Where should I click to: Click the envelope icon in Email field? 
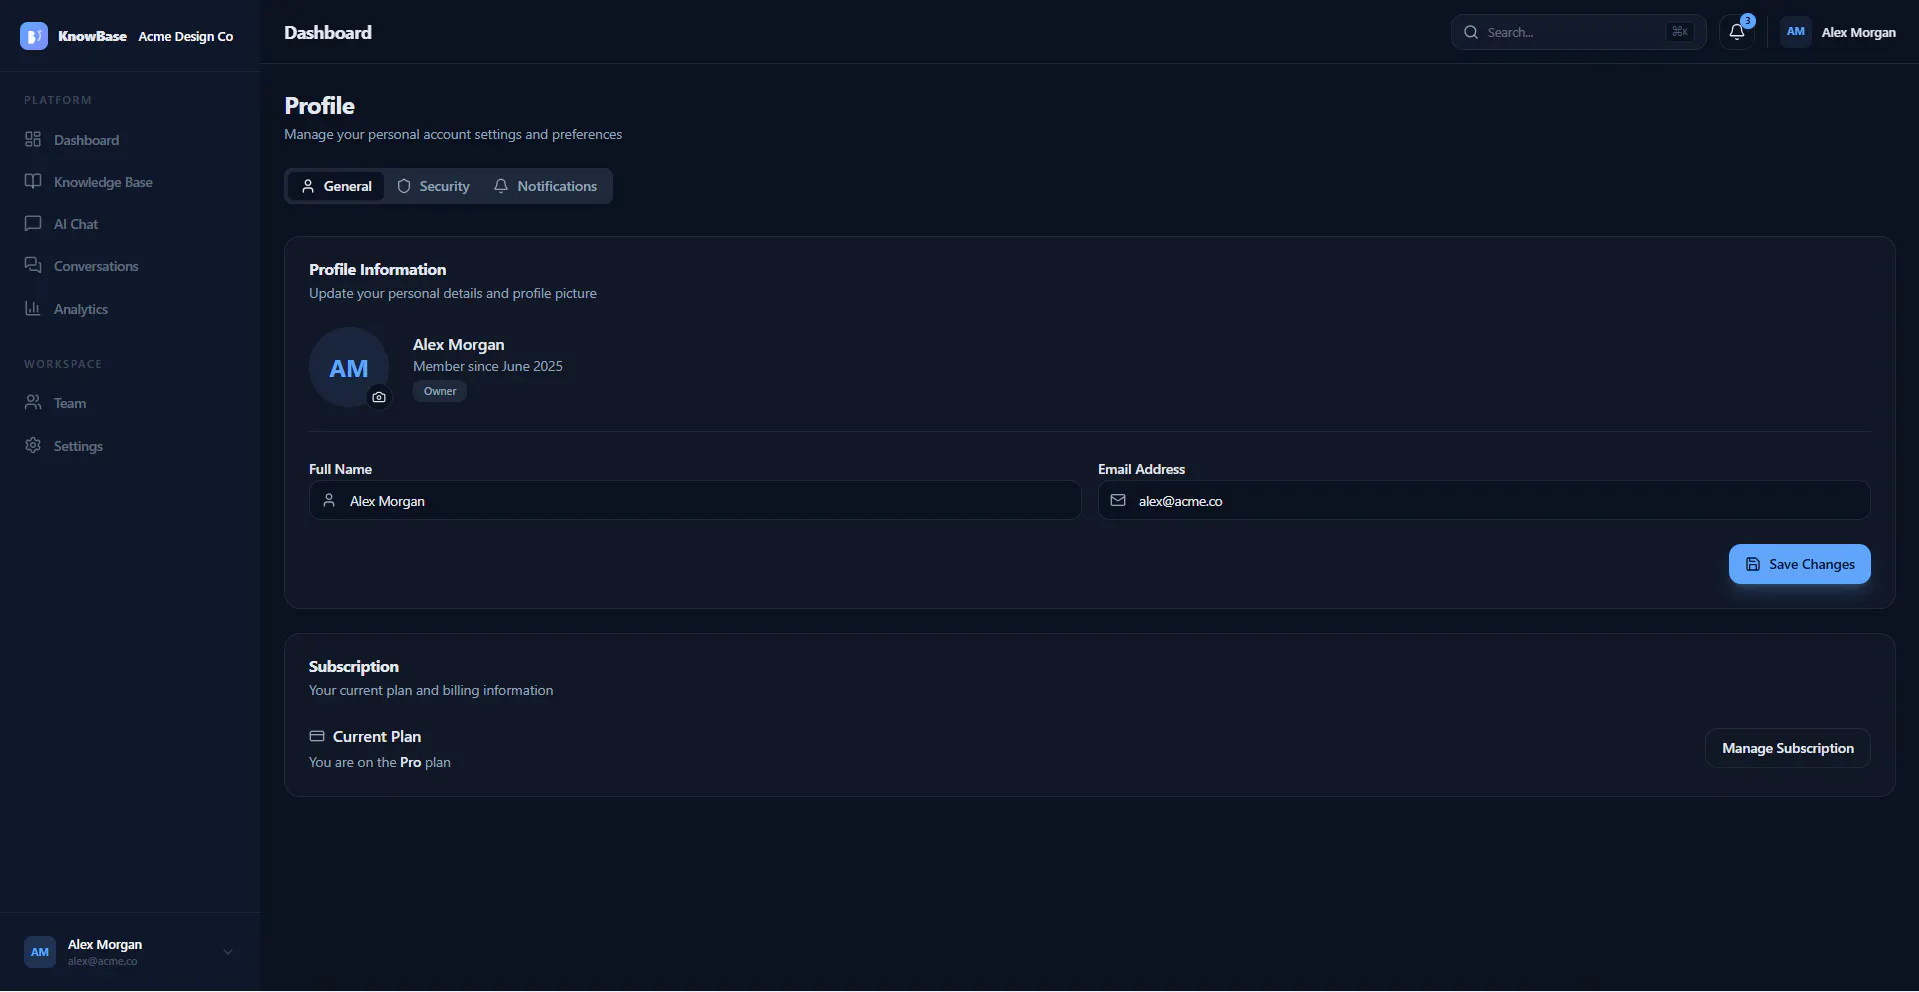1118,500
